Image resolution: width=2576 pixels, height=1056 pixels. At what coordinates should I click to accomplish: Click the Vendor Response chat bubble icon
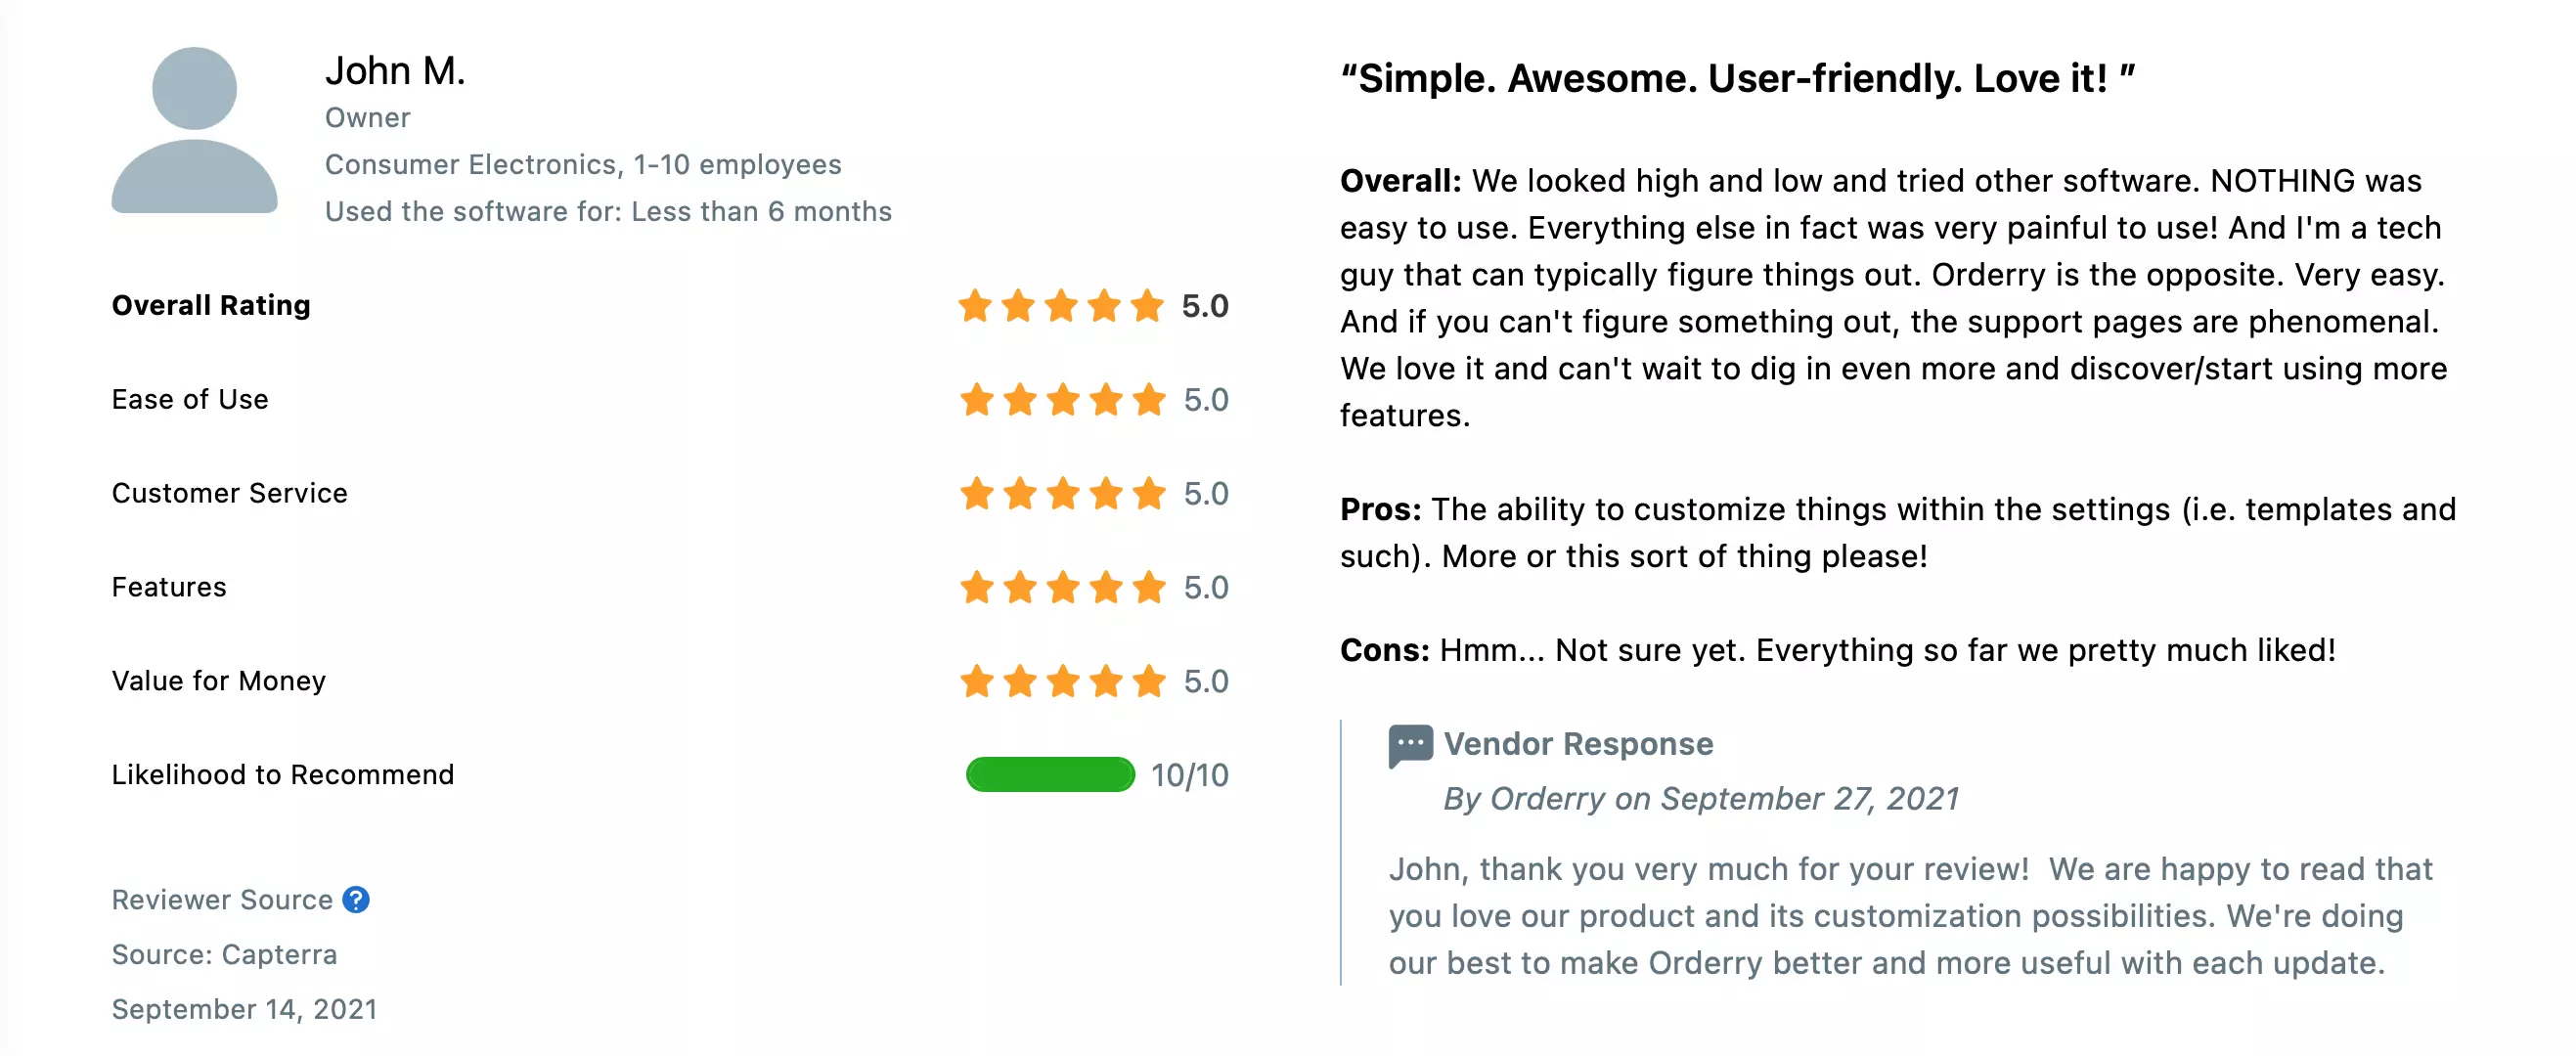pyautogui.click(x=1410, y=746)
